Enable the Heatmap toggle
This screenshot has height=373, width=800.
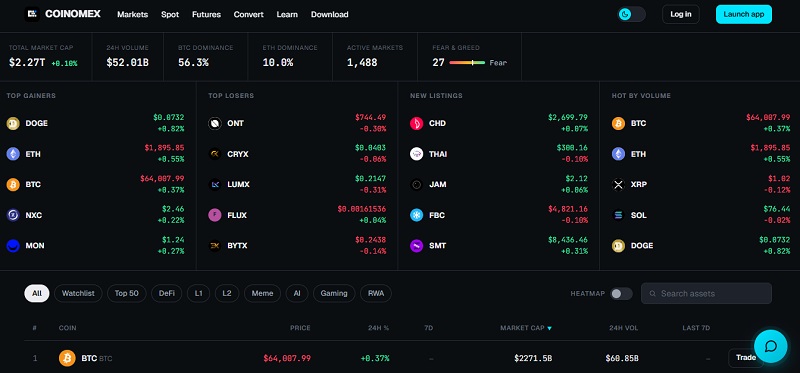[621, 294]
